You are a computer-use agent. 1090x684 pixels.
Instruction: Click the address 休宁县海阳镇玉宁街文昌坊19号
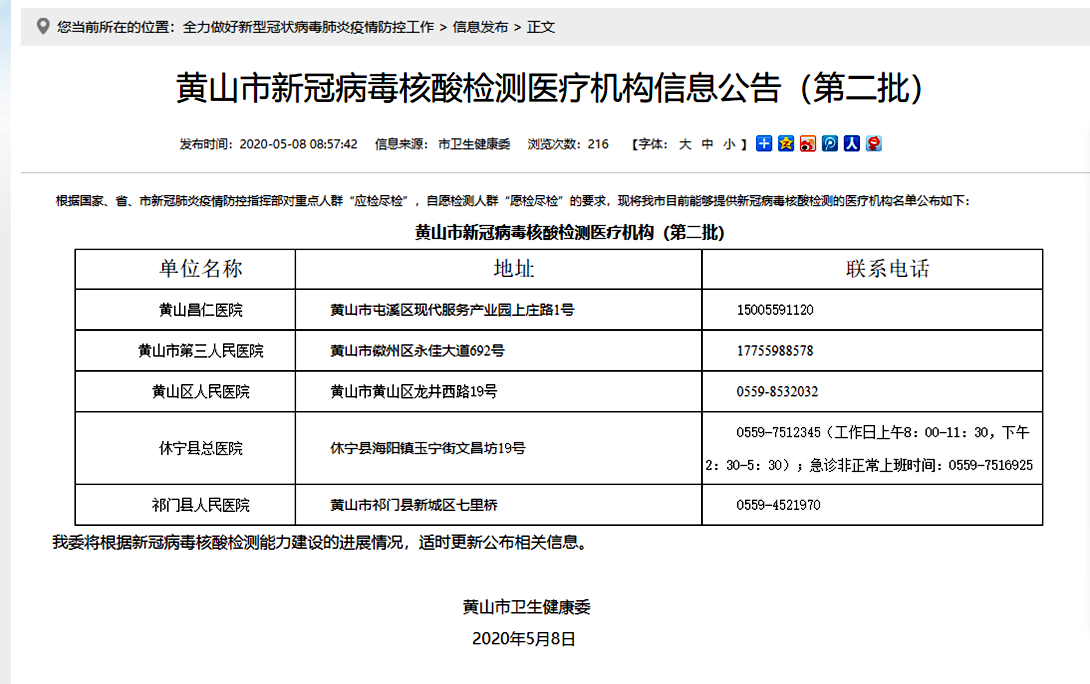[x=428, y=448]
